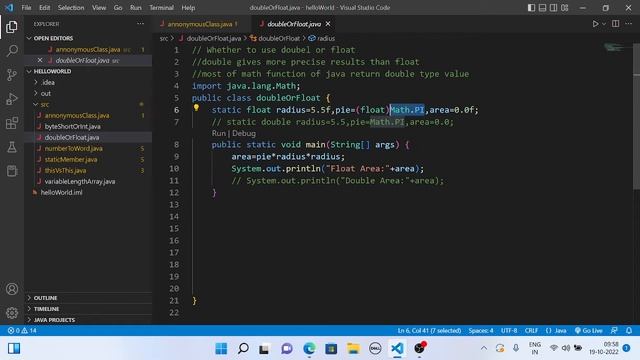Screen dimensions: 640x360
Task: Open the Run and Debug view
Action: point(12,99)
